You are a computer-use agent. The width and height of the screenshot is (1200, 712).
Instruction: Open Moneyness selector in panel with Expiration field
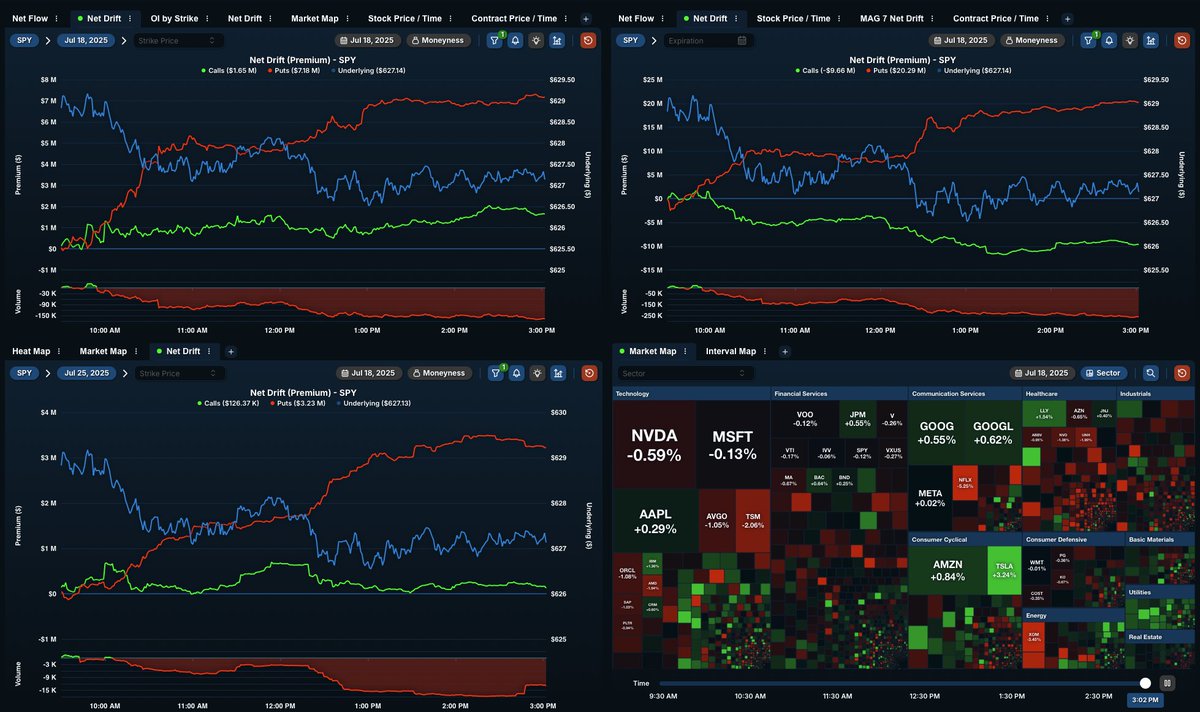1031,41
